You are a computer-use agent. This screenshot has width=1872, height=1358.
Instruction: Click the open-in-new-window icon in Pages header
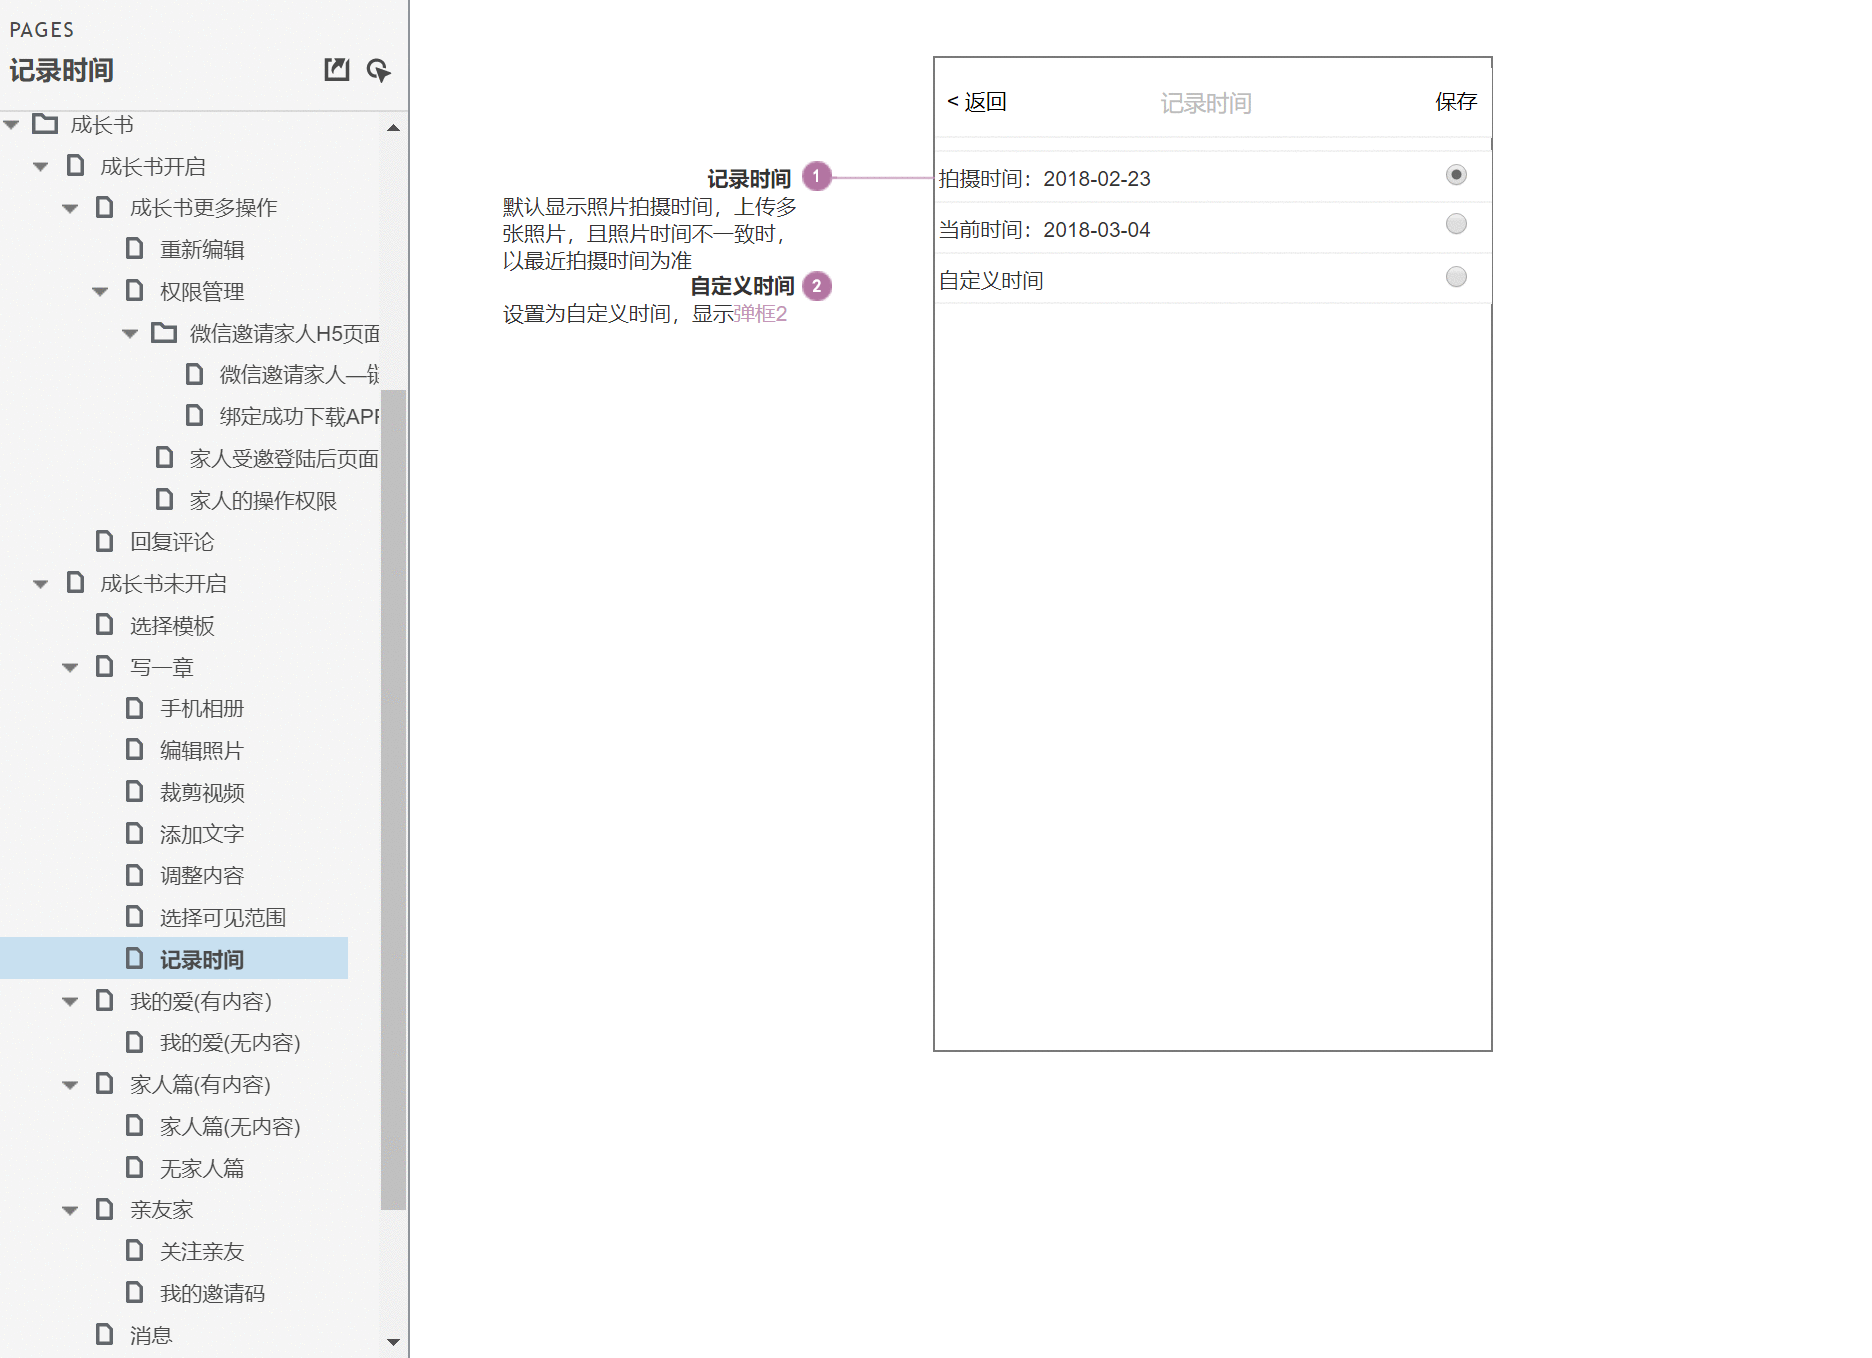(x=337, y=69)
